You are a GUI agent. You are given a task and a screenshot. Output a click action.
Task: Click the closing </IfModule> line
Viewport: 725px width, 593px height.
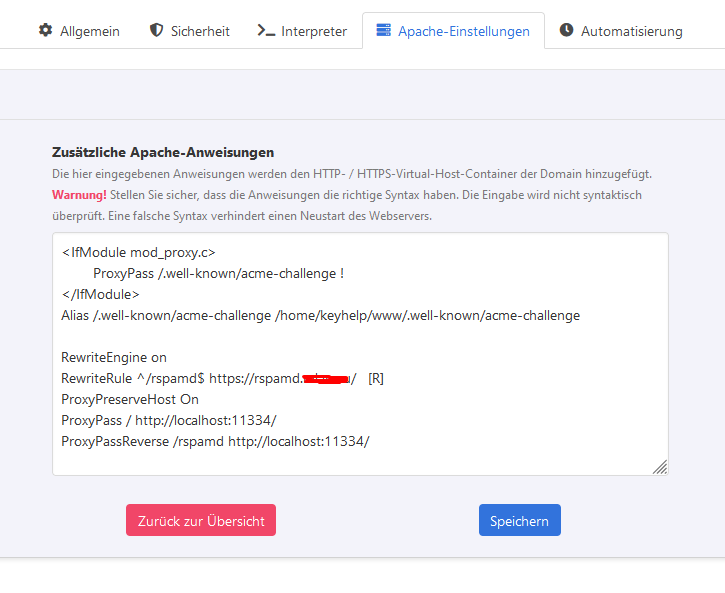click(x=100, y=294)
